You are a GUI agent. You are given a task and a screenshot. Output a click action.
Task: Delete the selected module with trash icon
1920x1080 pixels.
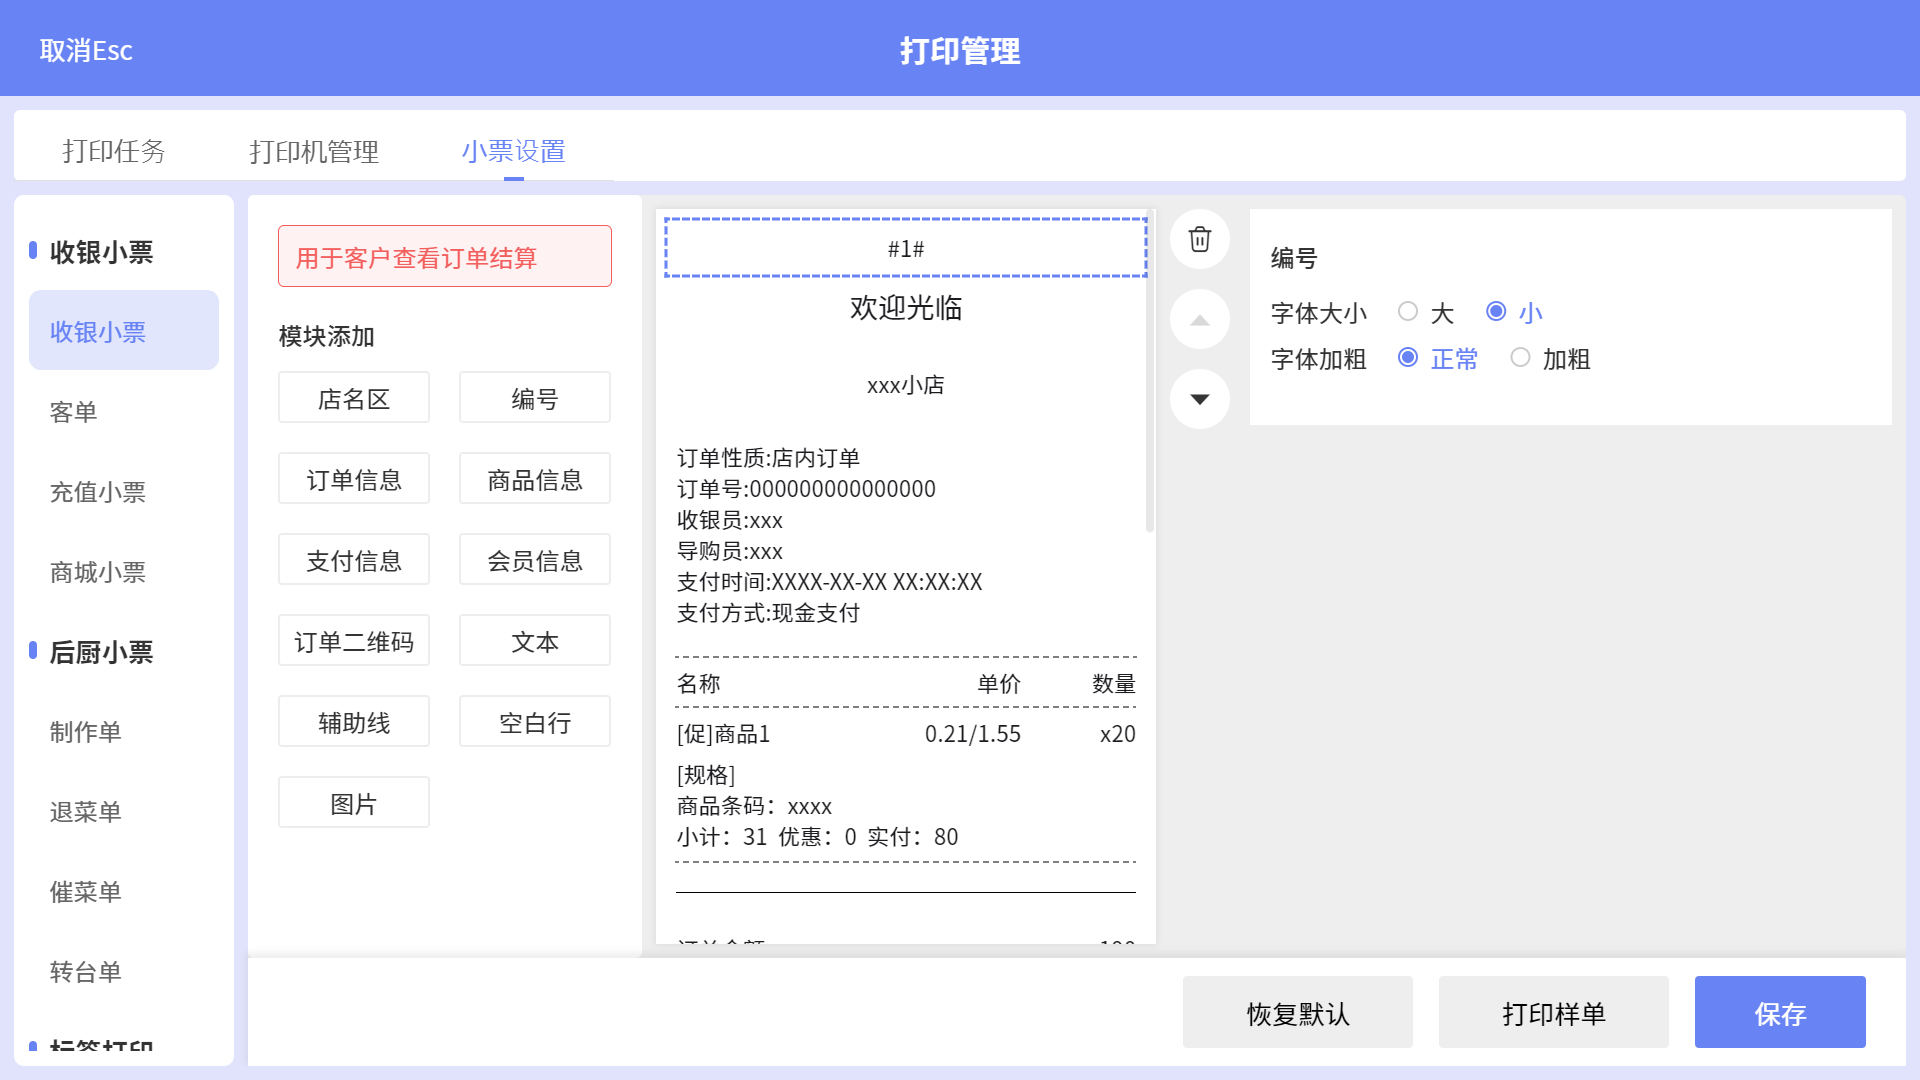click(1199, 239)
